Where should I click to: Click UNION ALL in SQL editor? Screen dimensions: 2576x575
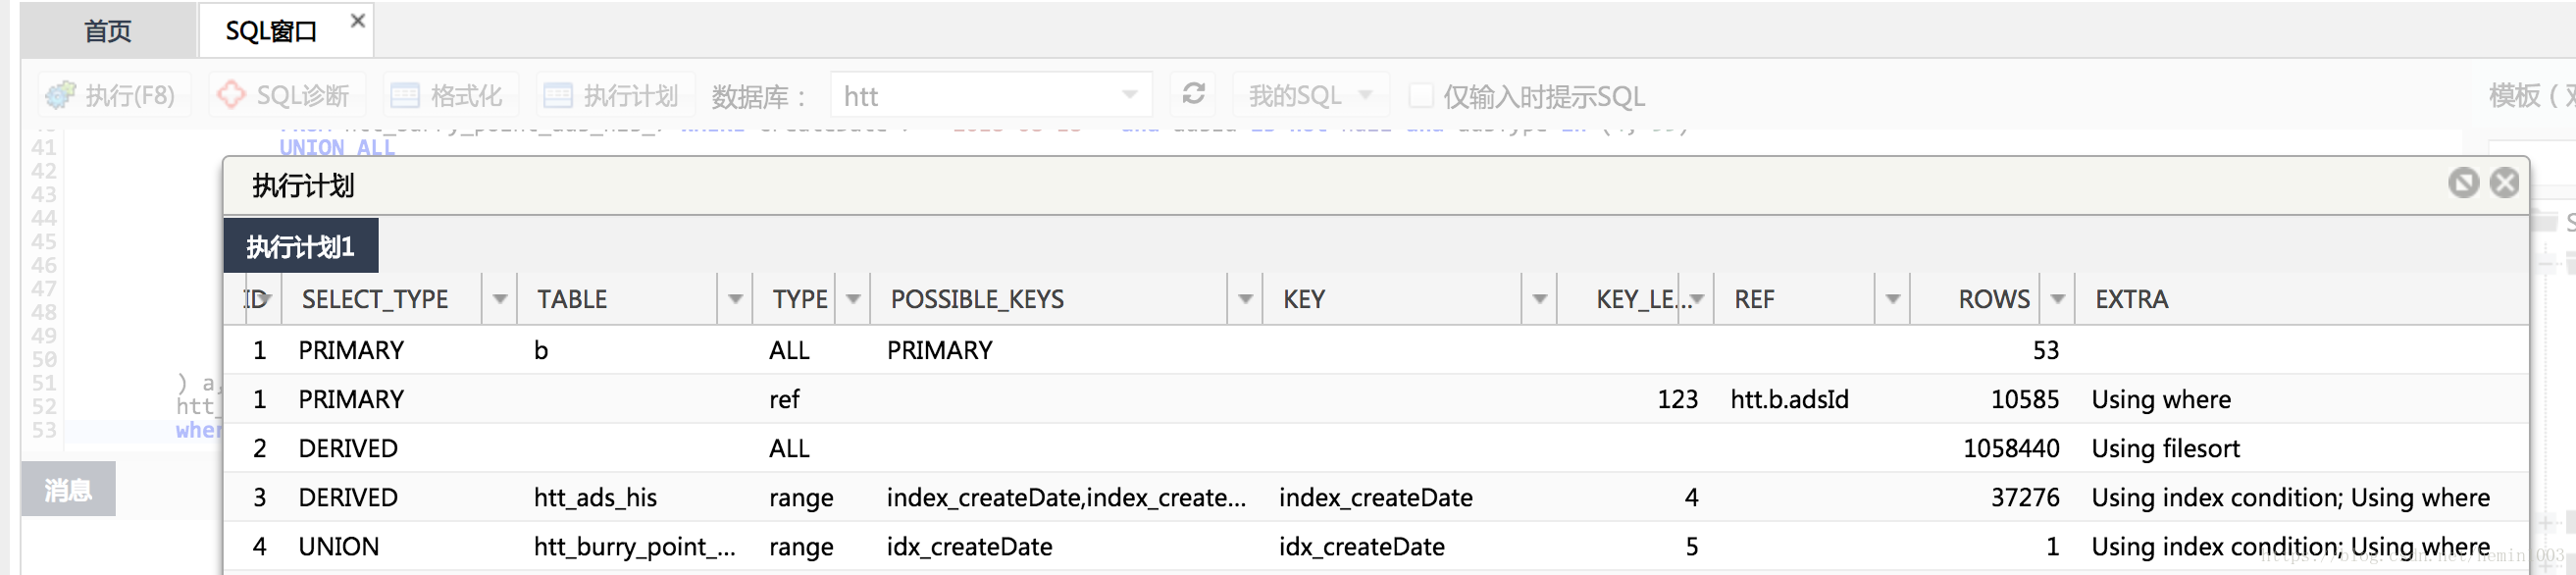(x=337, y=147)
